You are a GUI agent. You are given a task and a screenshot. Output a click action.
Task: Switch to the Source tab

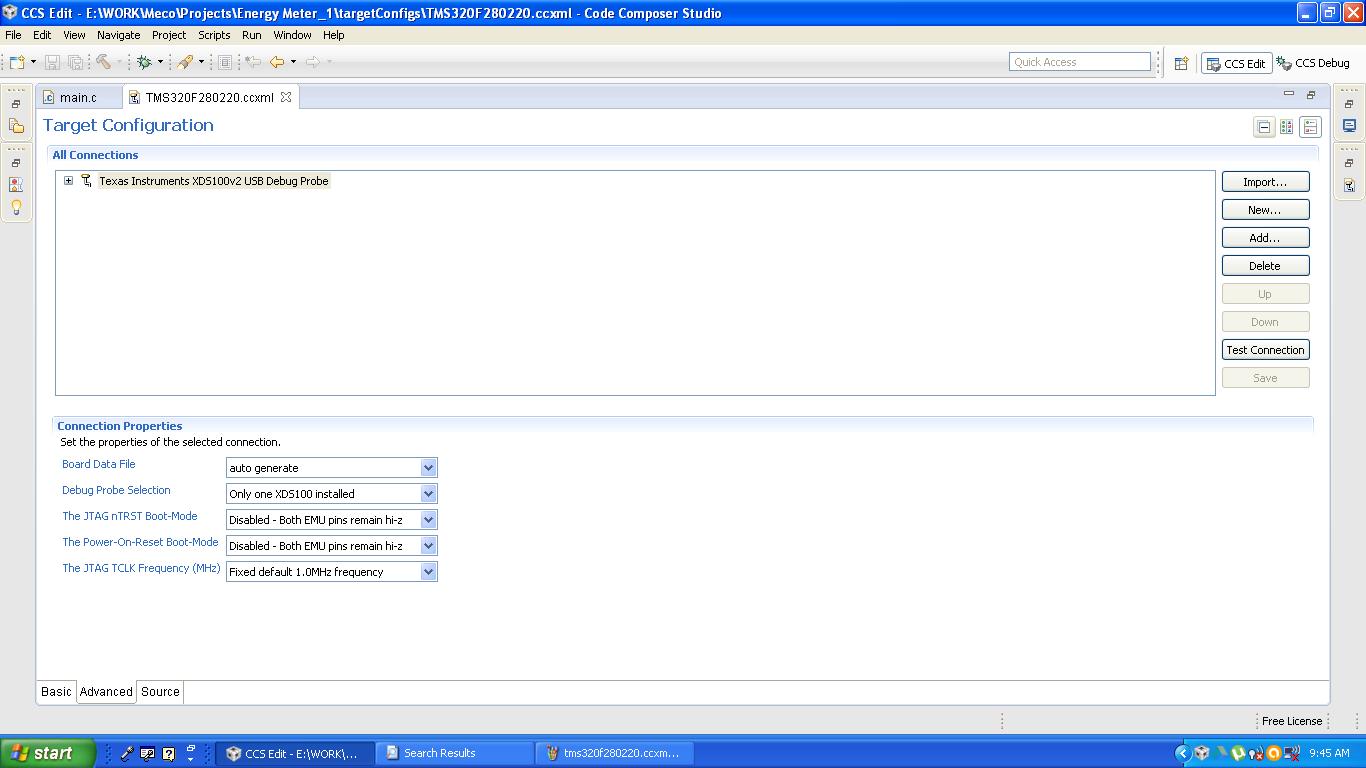pyautogui.click(x=160, y=692)
